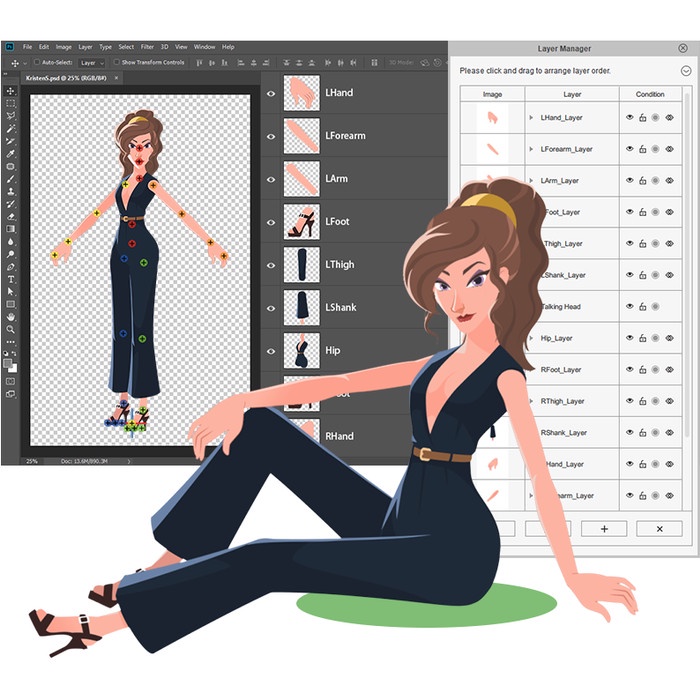This screenshot has width=700, height=700.
Task: Select the Horizontal Type tool
Action: pyautogui.click(x=11, y=279)
